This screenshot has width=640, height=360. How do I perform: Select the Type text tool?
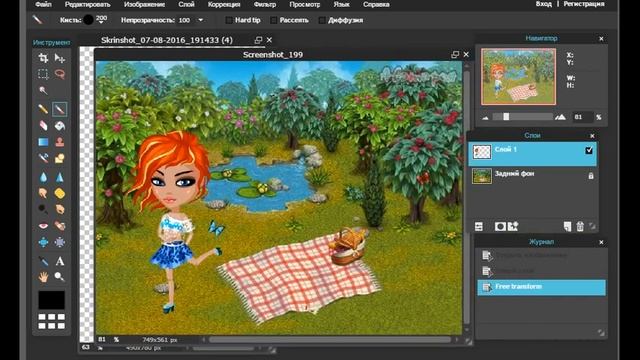point(60,261)
